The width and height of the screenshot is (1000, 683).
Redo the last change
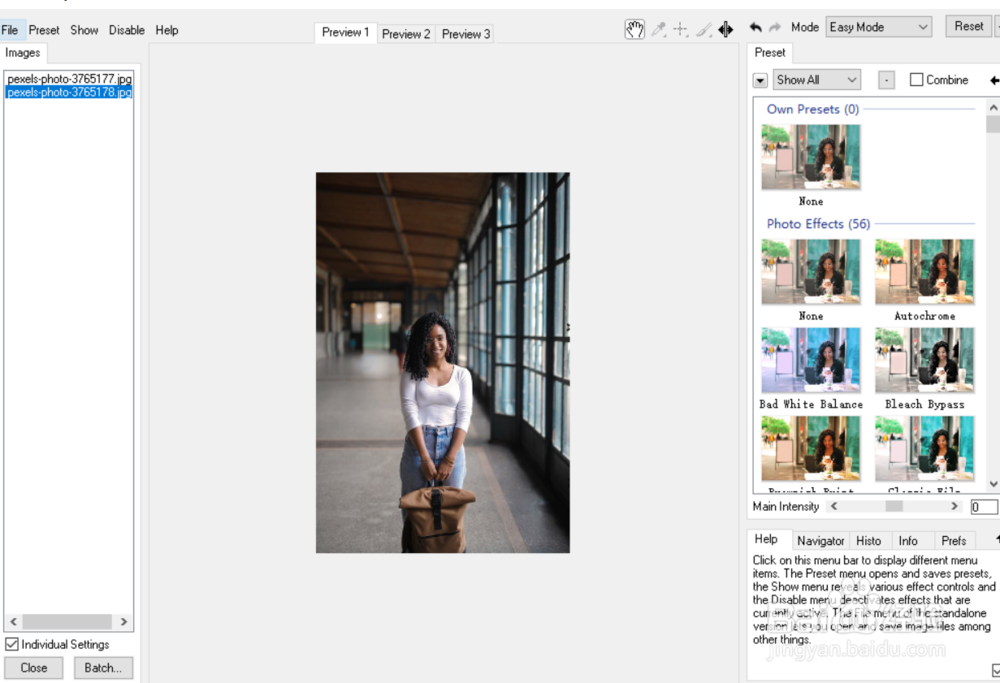pos(775,27)
